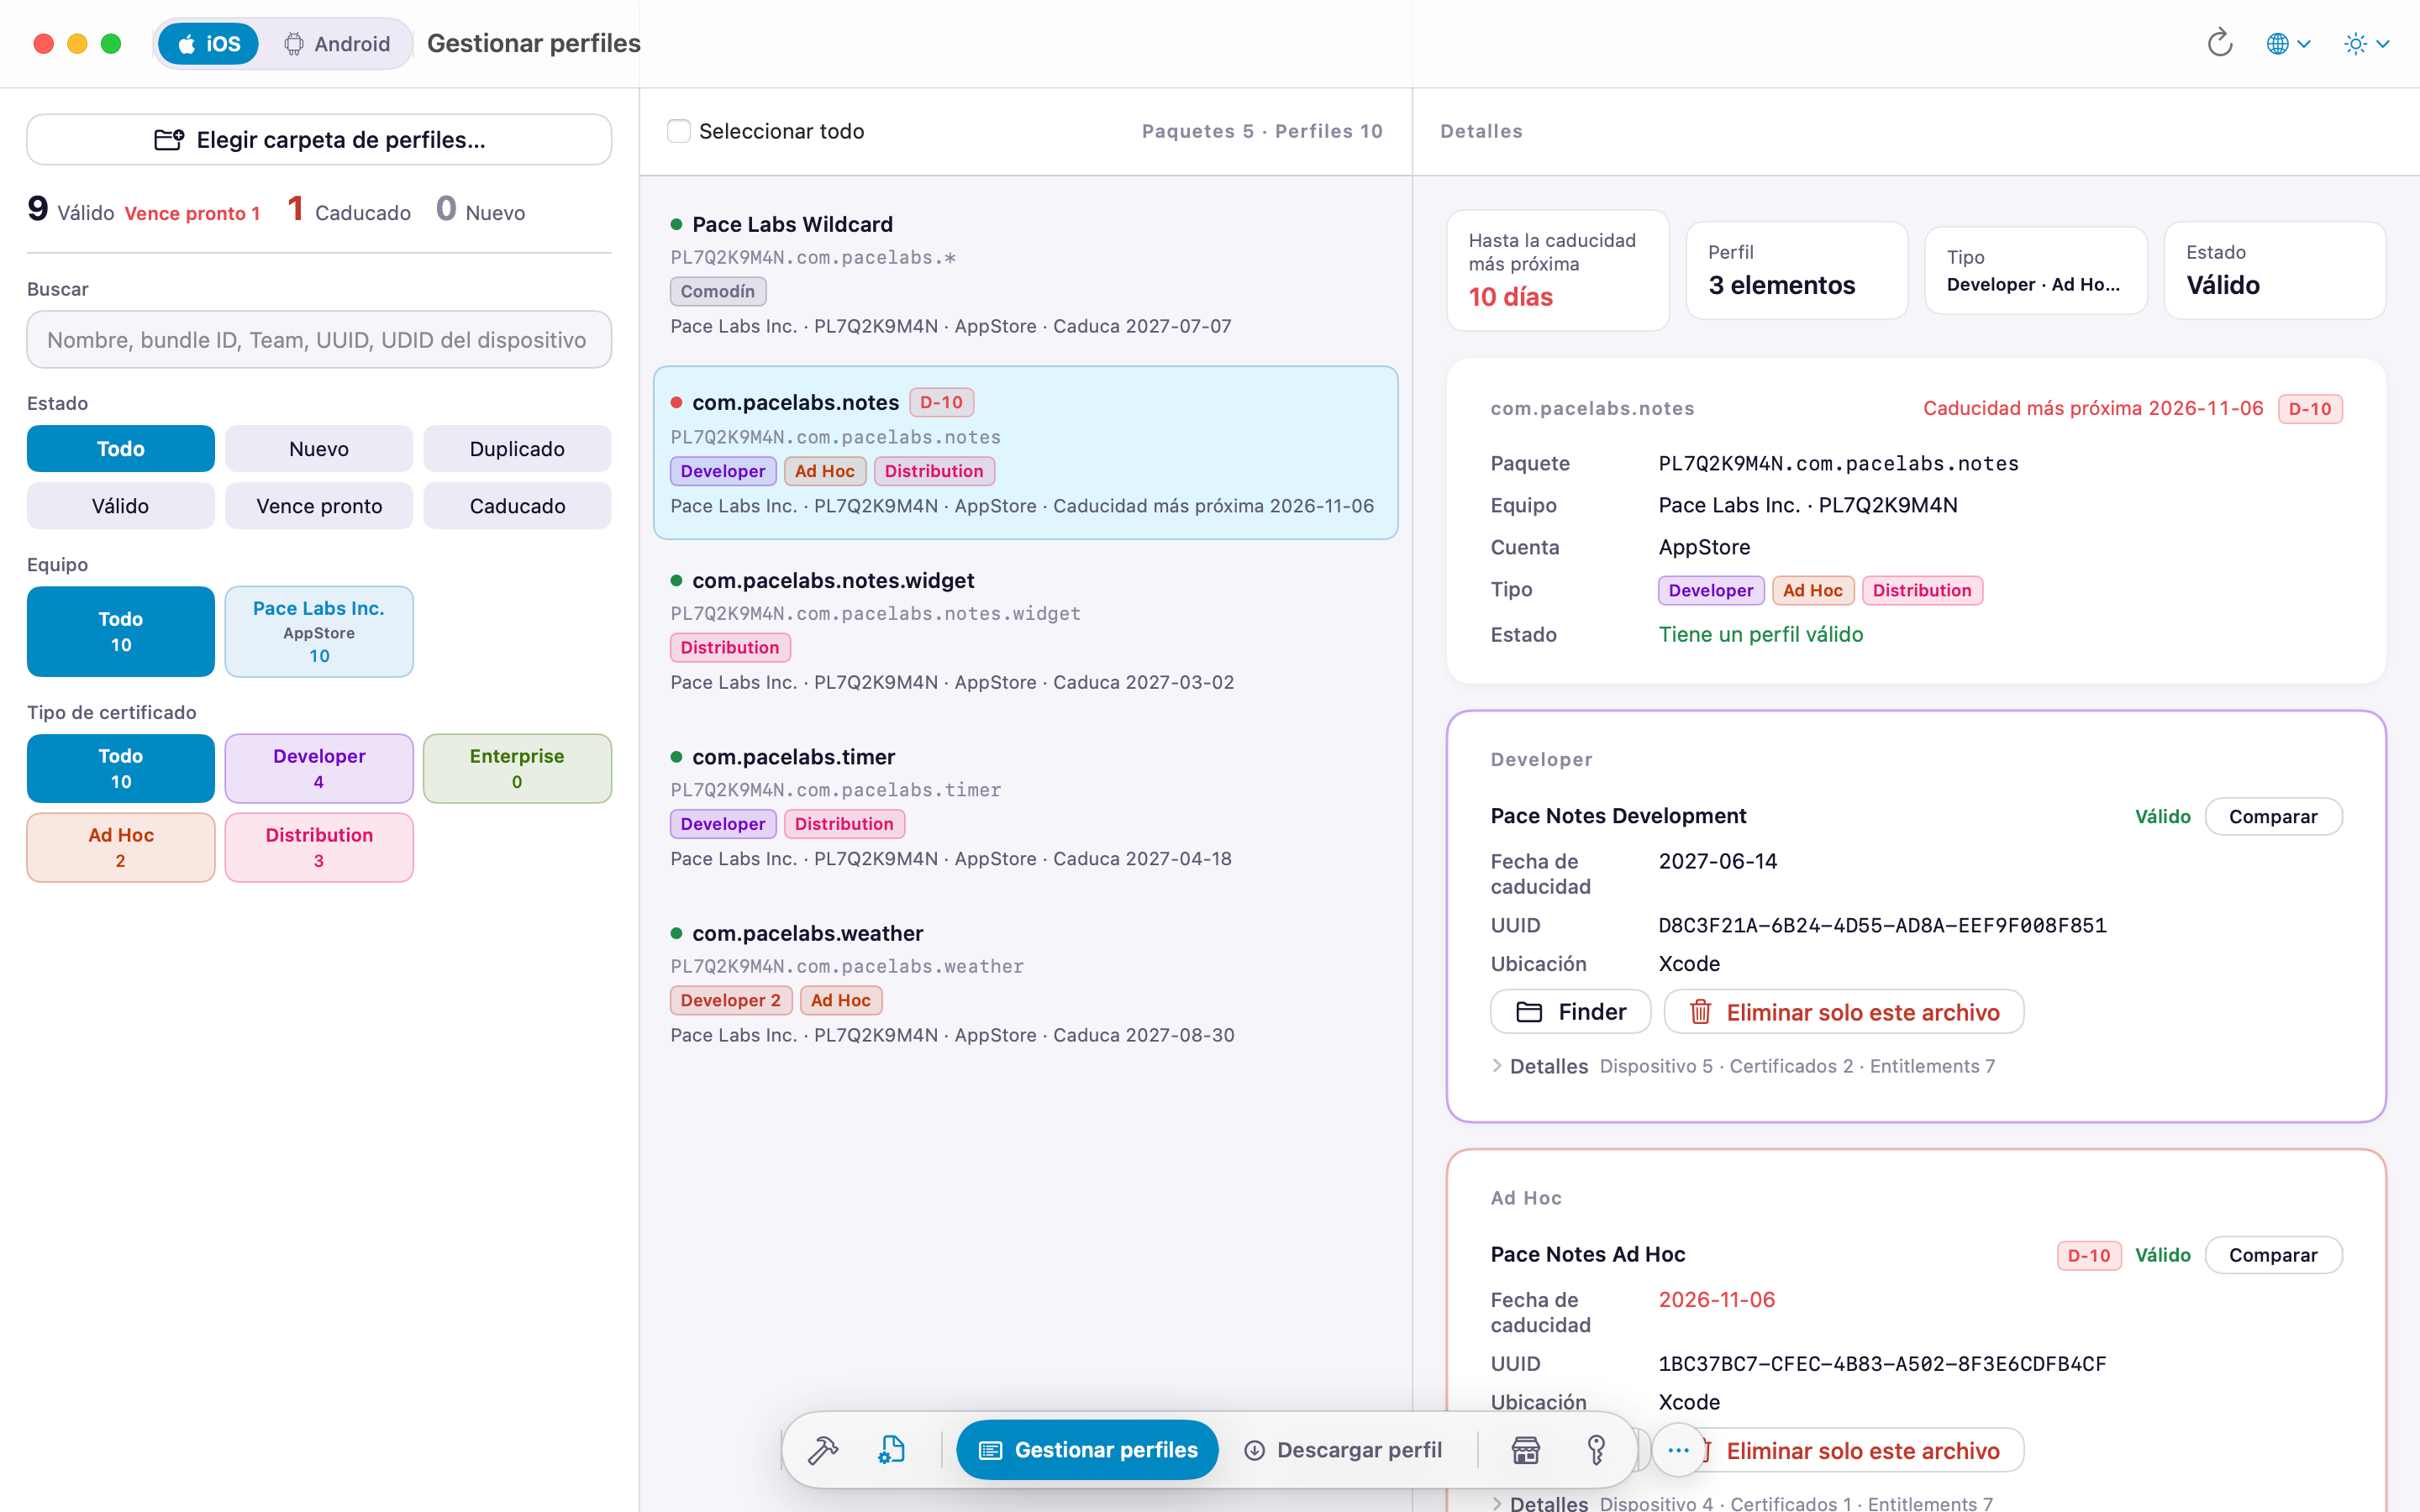The width and height of the screenshot is (2420, 1512).
Task: Open the sun appearance theme dropdown
Action: coord(2367,43)
